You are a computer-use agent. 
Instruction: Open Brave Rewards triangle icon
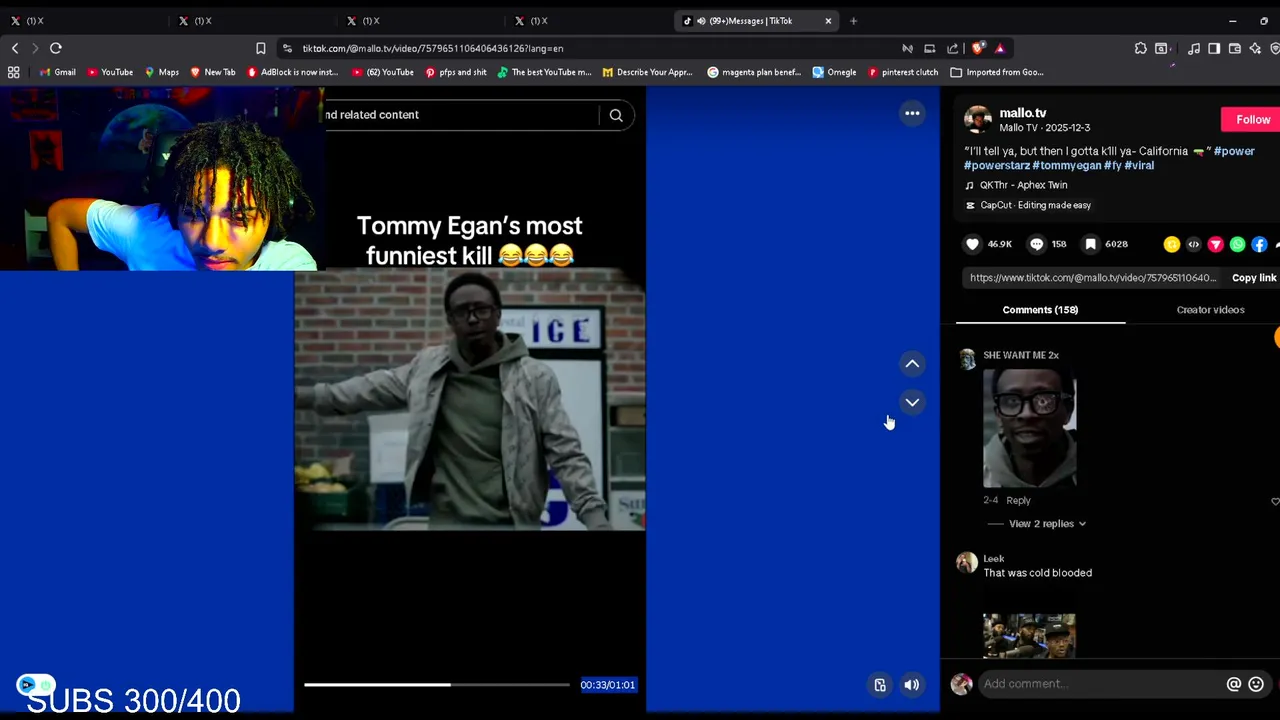click(999, 48)
